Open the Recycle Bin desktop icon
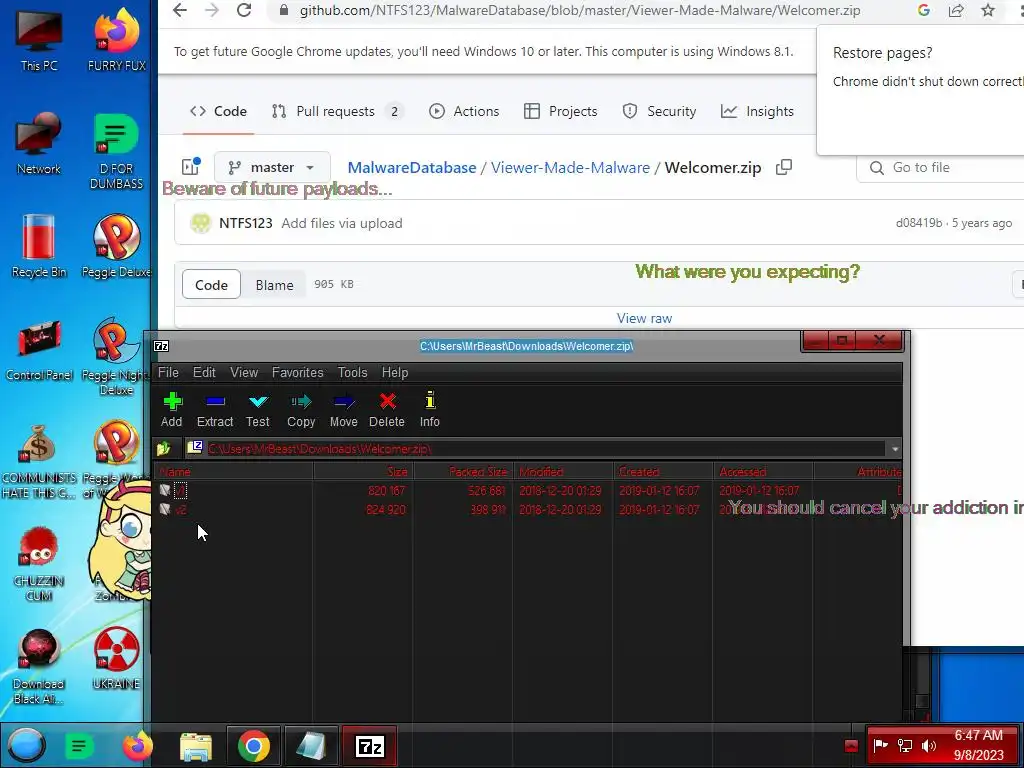This screenshot has height=768, width=1024. [39, 246]
